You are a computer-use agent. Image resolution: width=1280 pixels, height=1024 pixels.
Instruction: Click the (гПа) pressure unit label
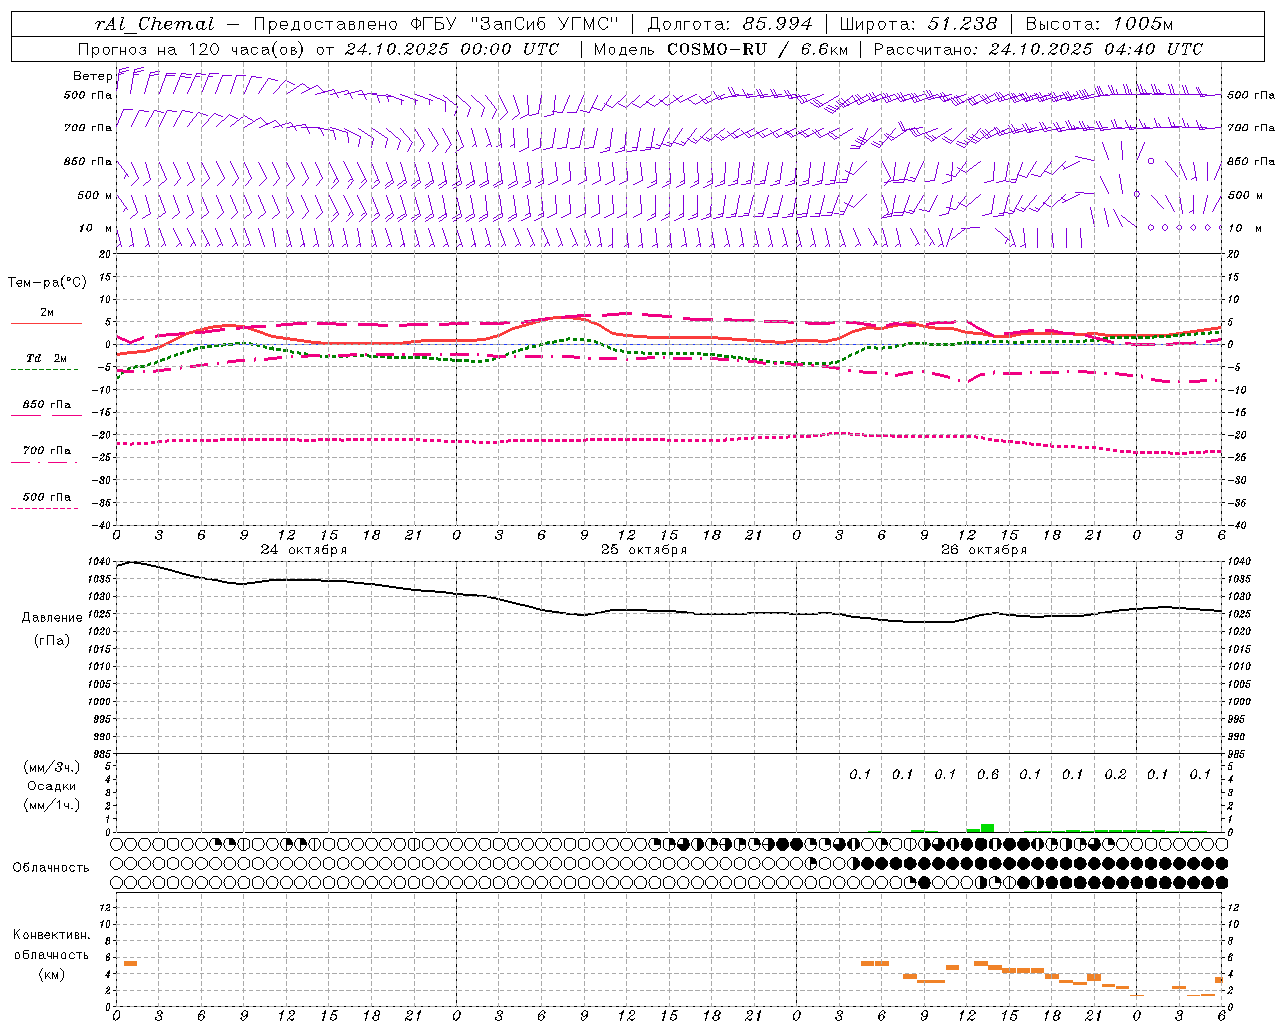tap(52, 640)
